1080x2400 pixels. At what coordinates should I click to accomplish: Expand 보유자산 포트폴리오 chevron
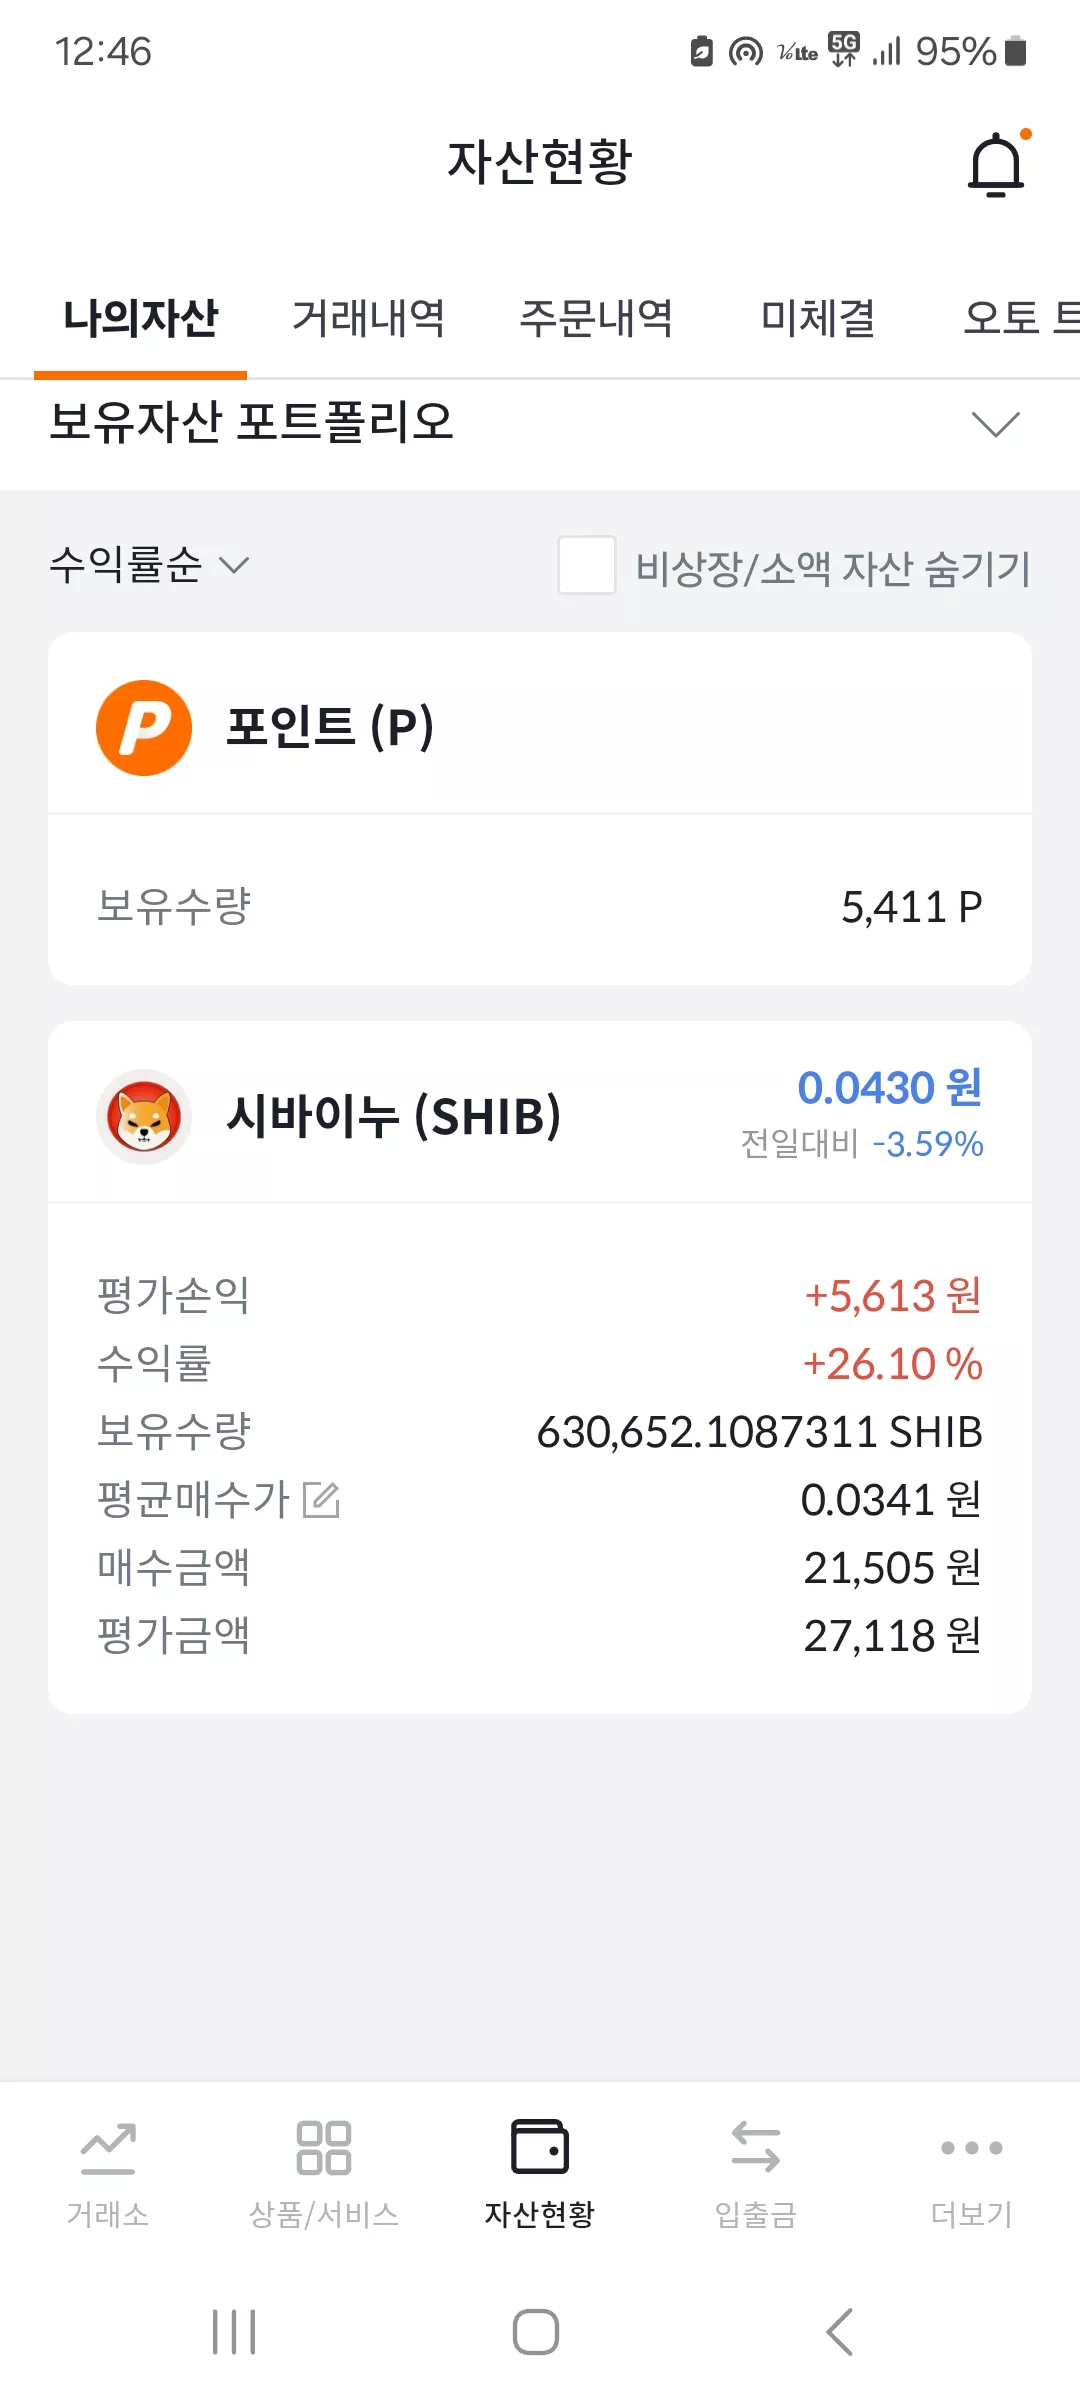point(996,424)
